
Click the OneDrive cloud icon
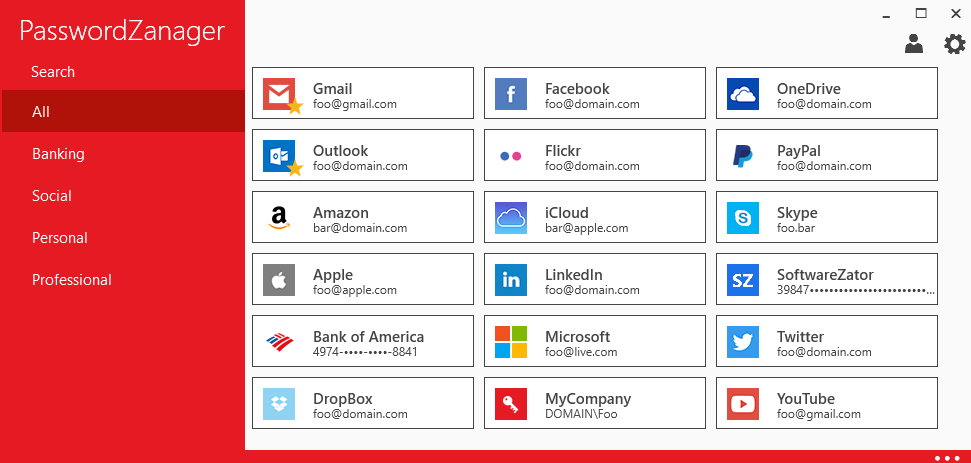click(x=742, y=93)
